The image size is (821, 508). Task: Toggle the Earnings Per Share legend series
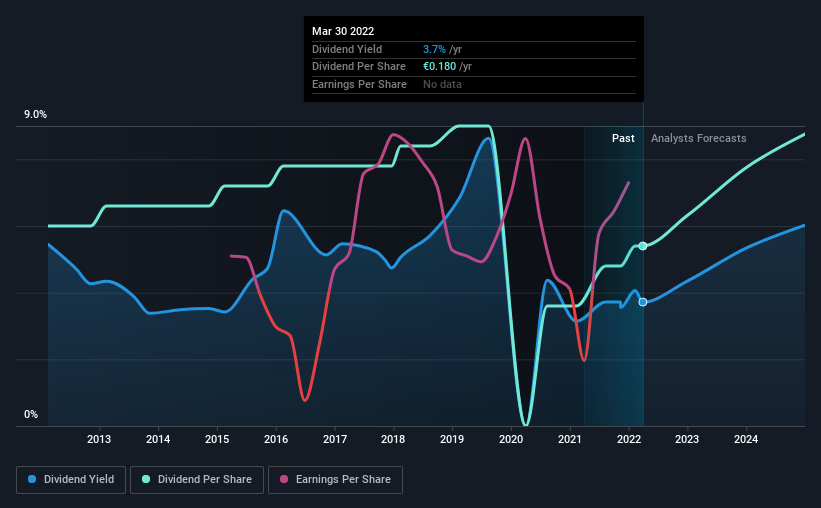tap(335, 480)
